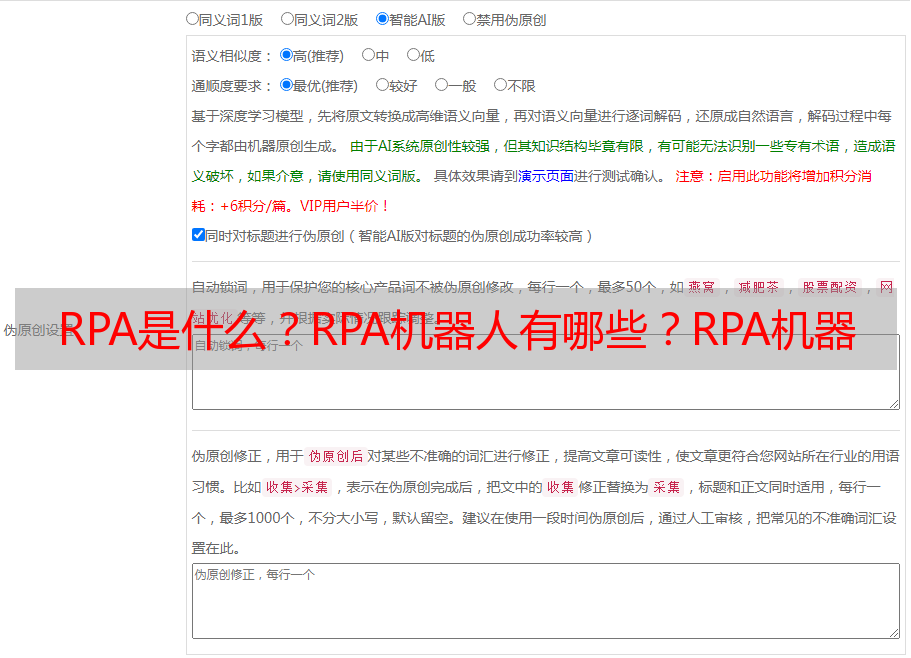Choose the 智能AI版 radio option
The image size is (911, 658).
pos(382,19)
